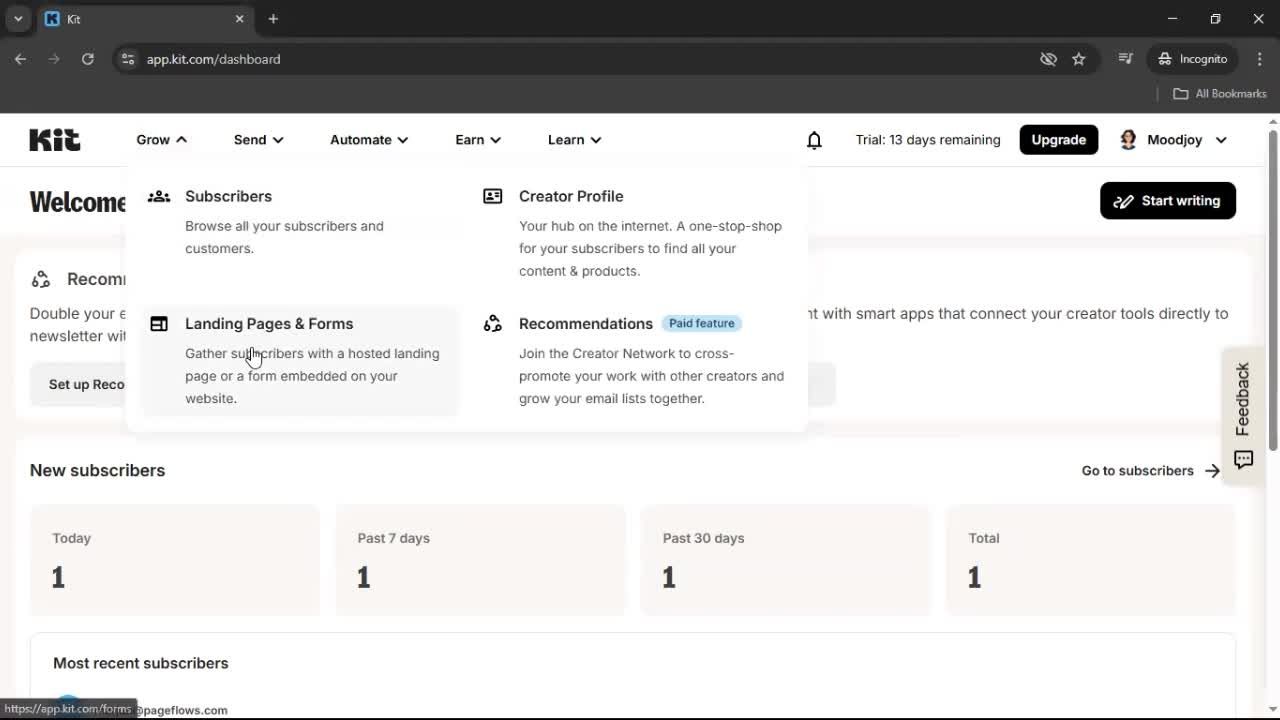Open the Earn menu
Screen dimensions: 1280x720
tap(477, 140)
